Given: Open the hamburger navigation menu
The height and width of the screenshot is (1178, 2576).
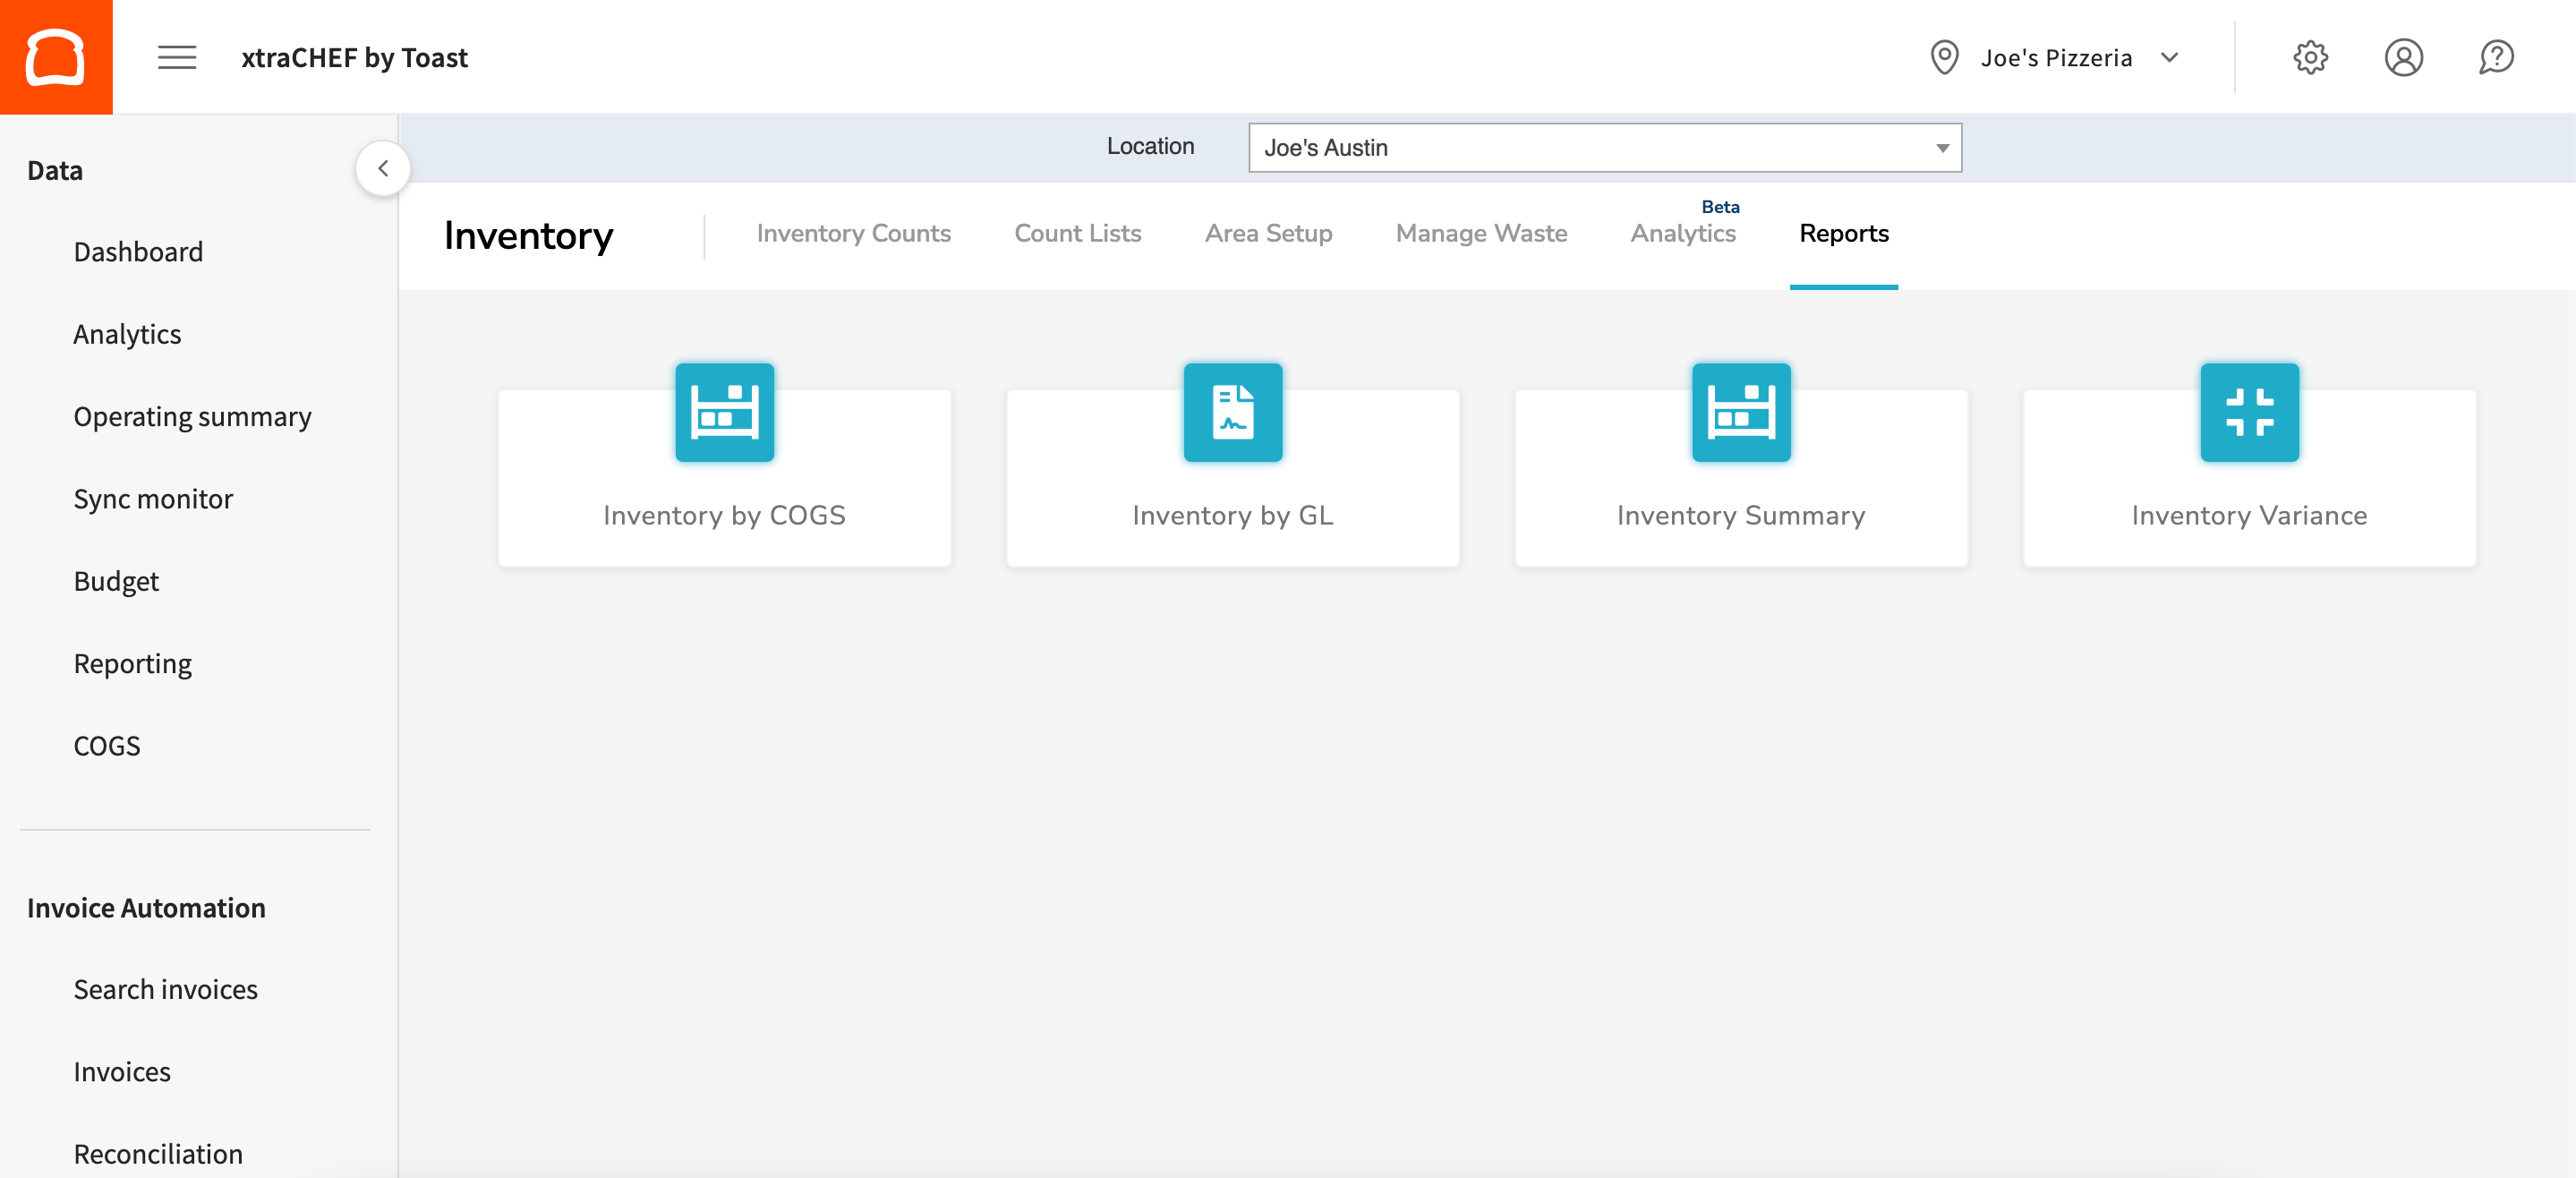Looking at the screenshot, I should click(x=176, y=57).
